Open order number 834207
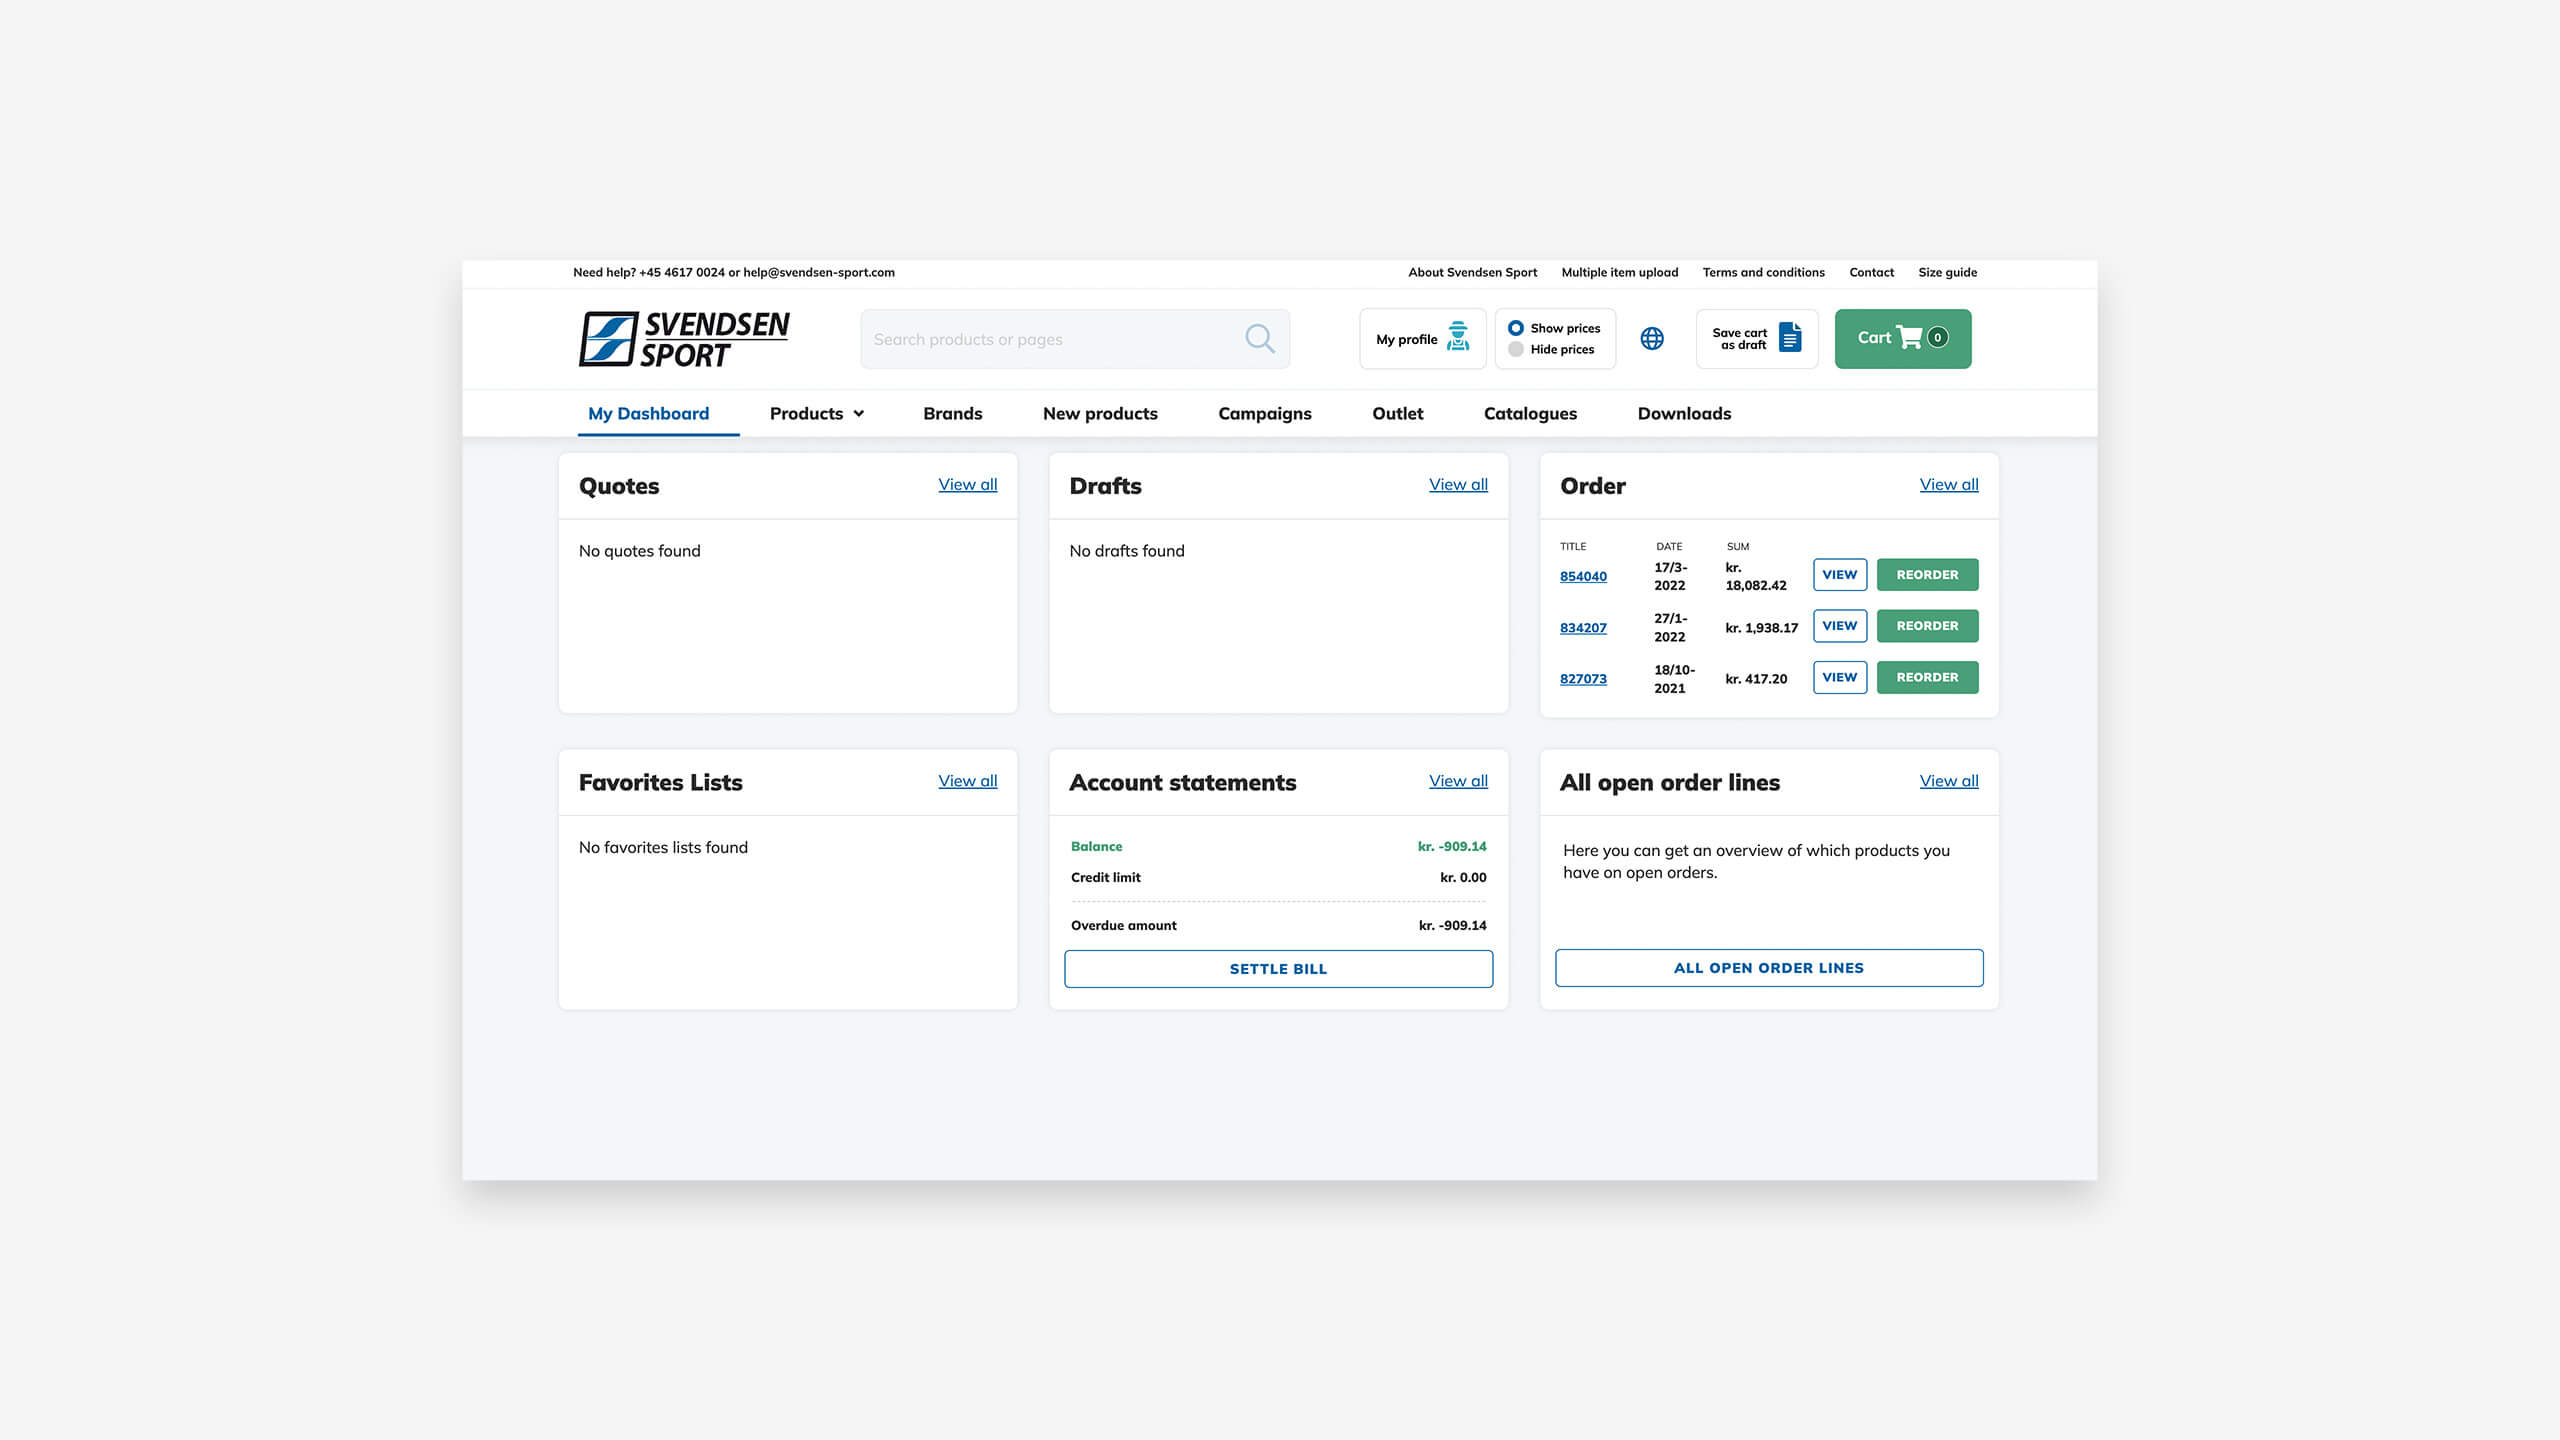The width and height of the screenshot is (2560, 1440). coord(1583,628)
